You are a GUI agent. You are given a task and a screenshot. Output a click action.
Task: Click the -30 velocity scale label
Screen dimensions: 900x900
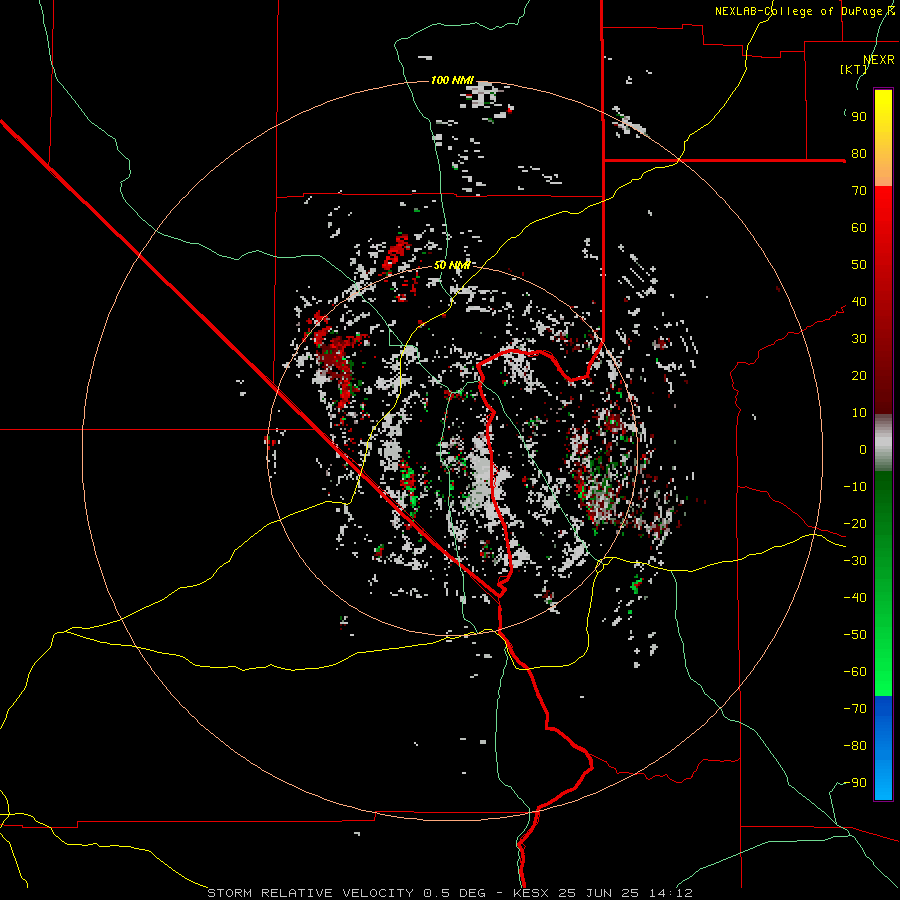tap(855, 561)
